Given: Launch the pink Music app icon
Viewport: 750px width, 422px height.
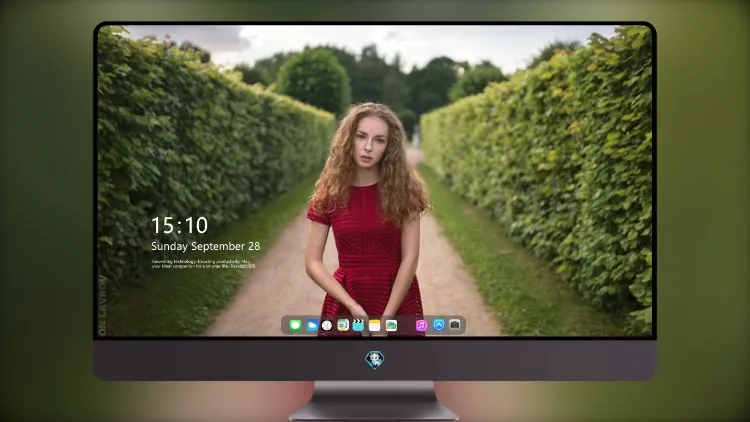Looking at the screenshot, I should (x=421, y=325).
